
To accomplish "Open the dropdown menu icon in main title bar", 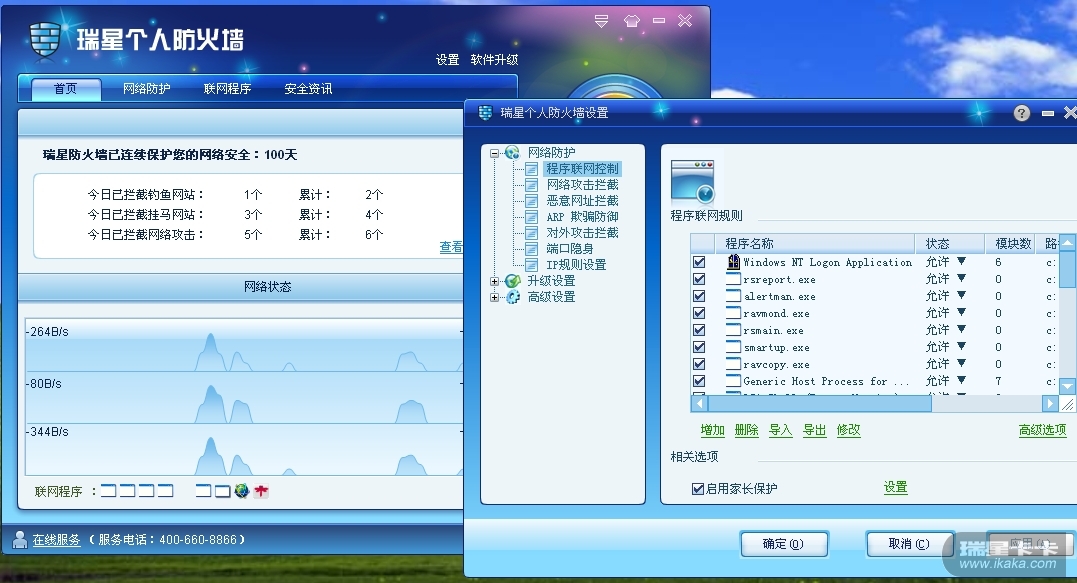I will [601, 21].
